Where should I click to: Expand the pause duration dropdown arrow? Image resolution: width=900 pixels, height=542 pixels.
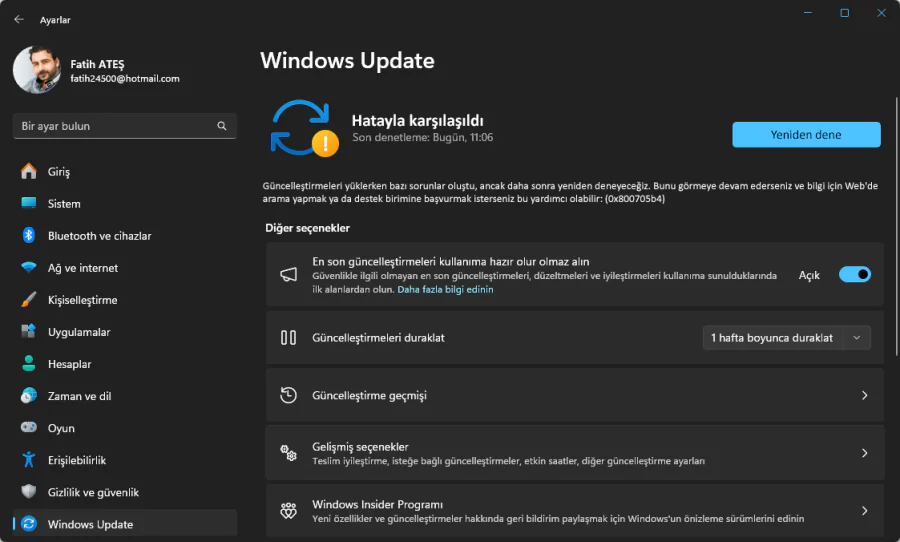click(x=856, y=338)
